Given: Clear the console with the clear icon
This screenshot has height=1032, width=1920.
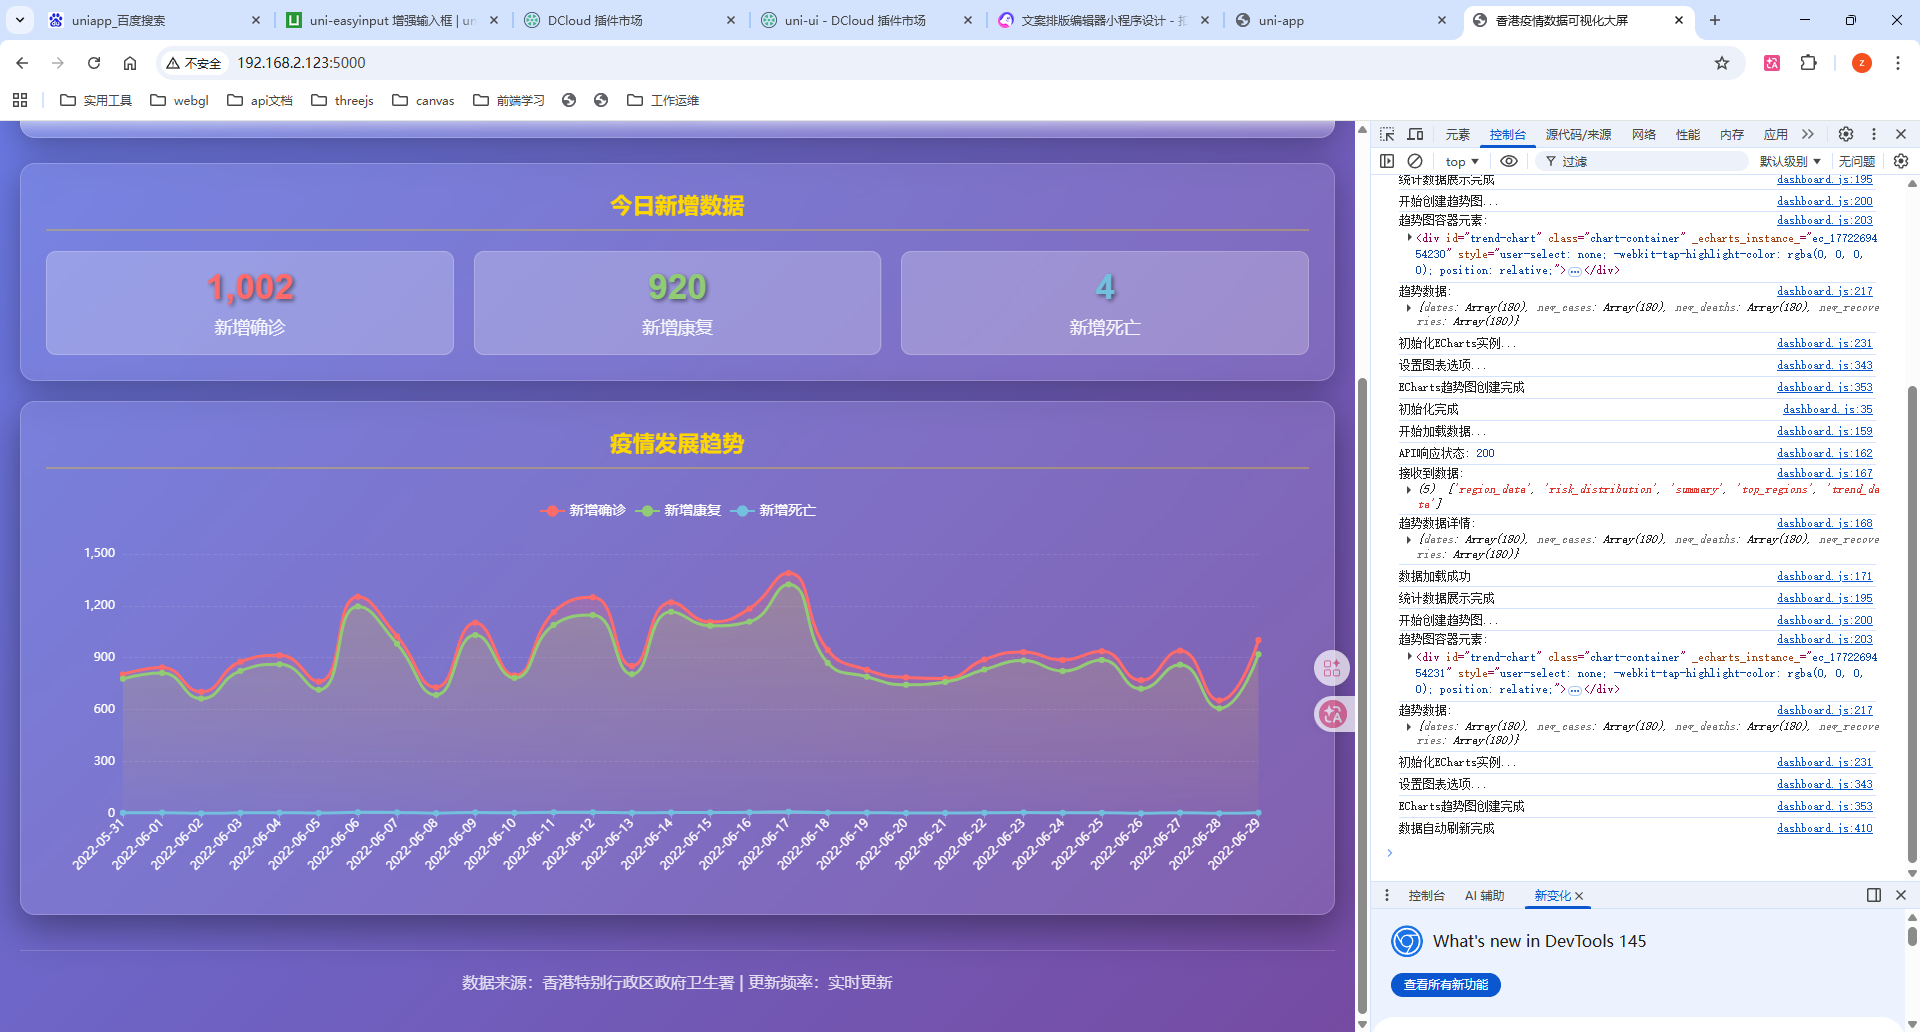Looking at the screenshot, I should (x=1415, y=161).
